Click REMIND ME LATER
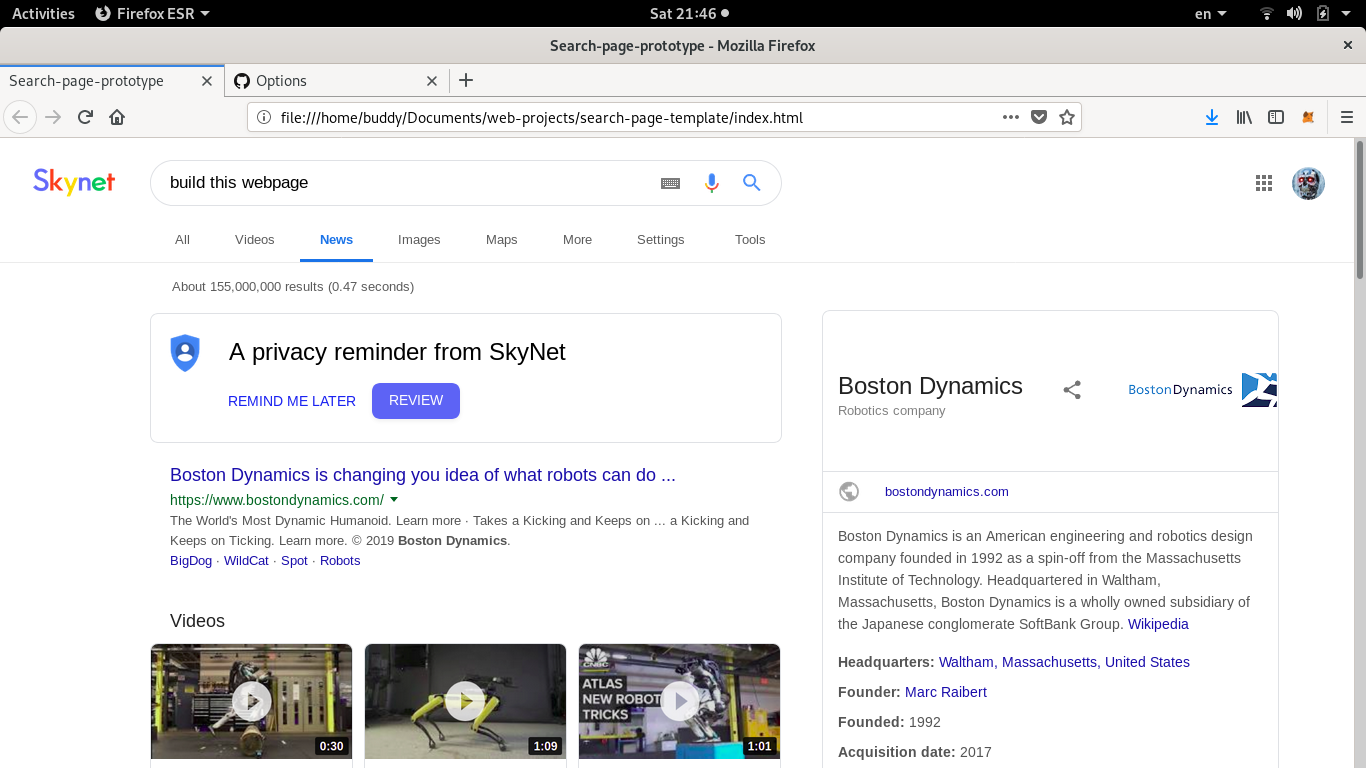 pos(292,400)
